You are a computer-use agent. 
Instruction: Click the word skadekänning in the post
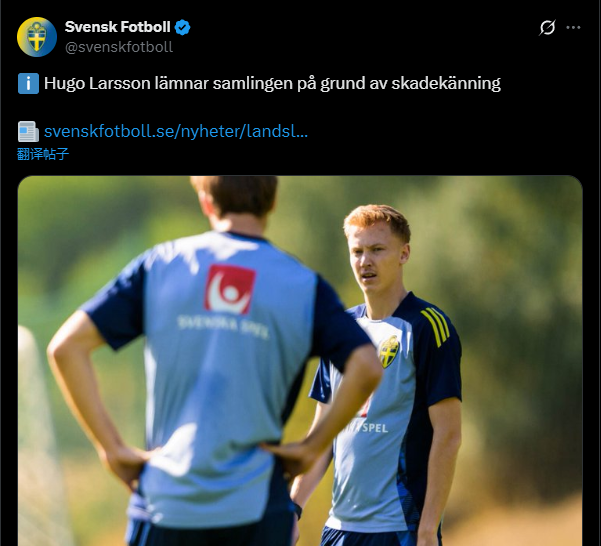tap(446, 83)
